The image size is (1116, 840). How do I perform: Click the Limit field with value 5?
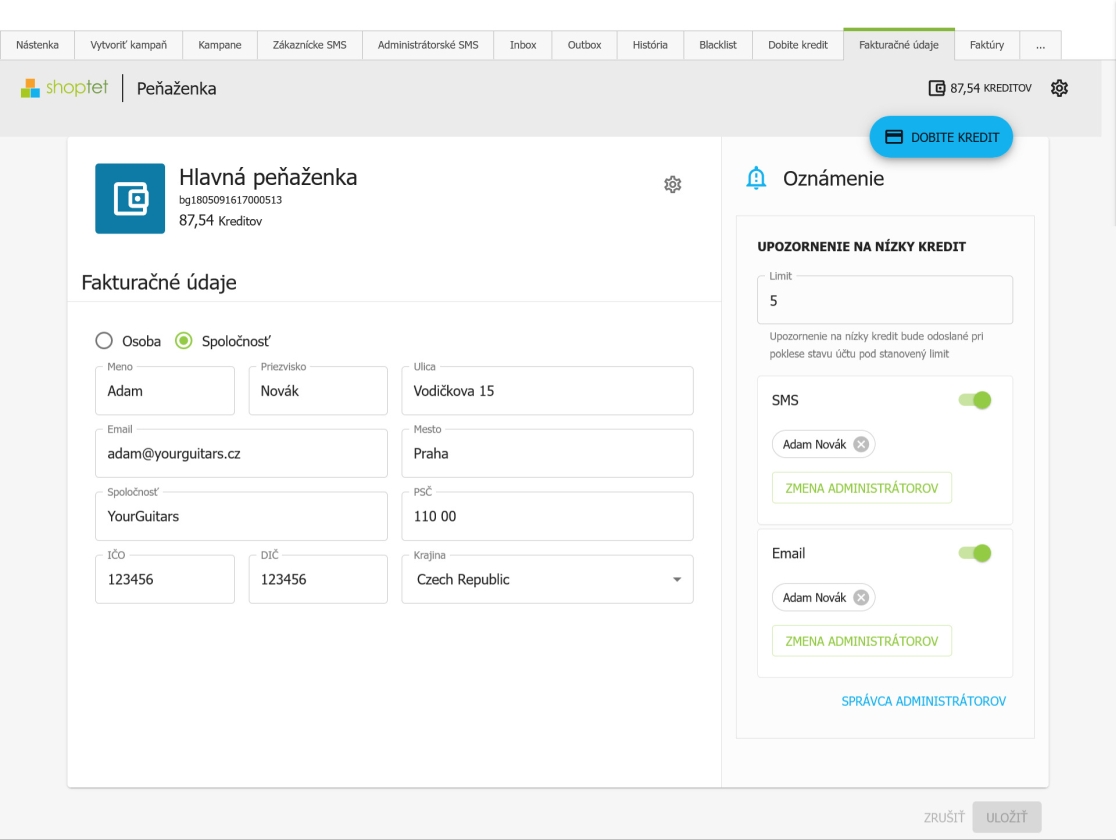[x=885, y=300]
